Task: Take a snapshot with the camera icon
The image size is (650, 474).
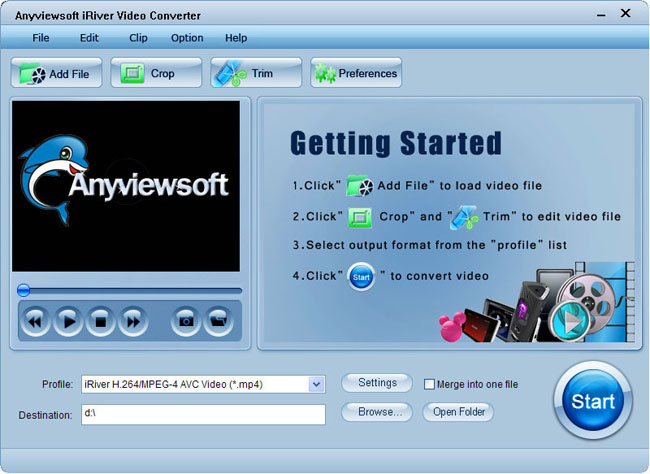Action: click(186, 321)
